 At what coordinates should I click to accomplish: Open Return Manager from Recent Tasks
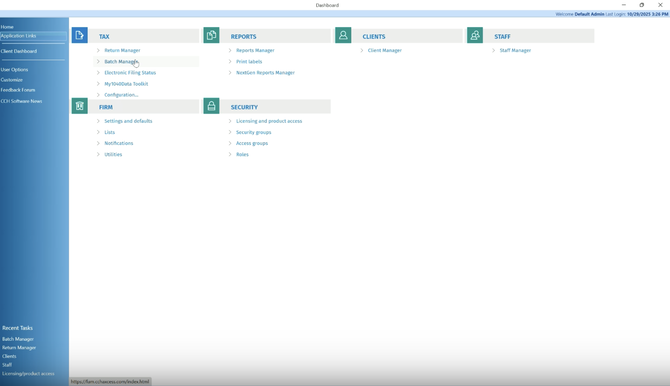point(19,348)
